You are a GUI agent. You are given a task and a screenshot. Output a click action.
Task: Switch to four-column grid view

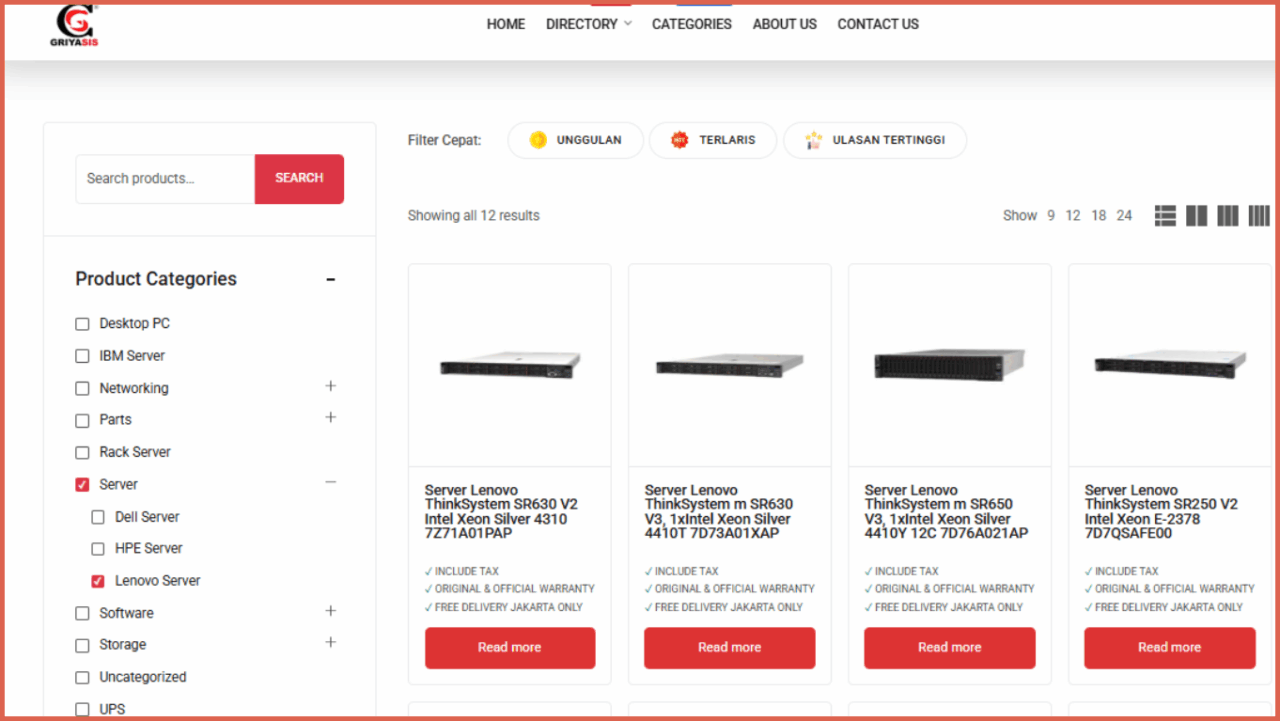pos(1259,215)
